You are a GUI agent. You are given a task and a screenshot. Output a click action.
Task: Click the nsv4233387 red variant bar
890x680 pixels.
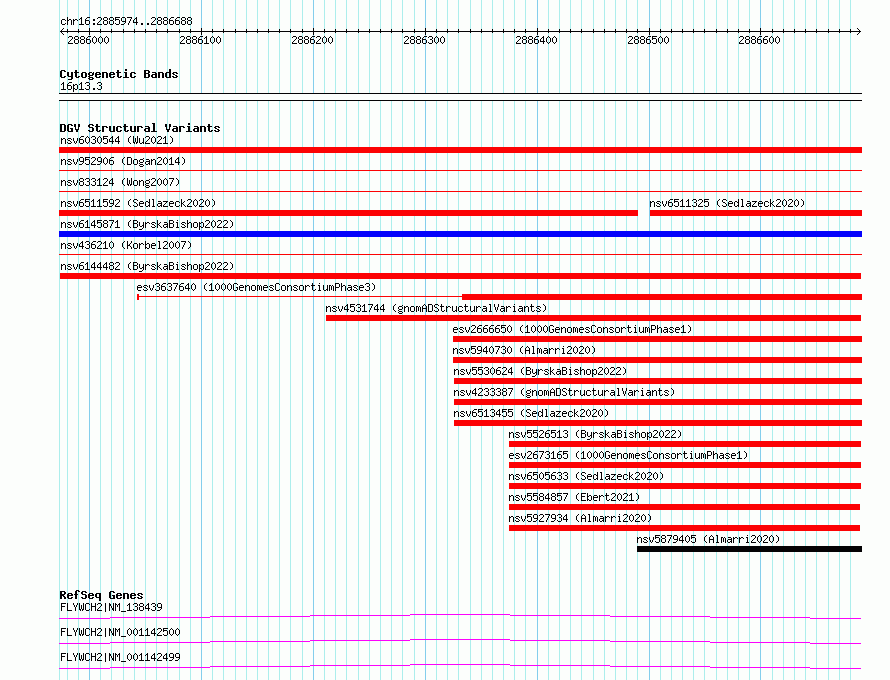coord(658,402)
